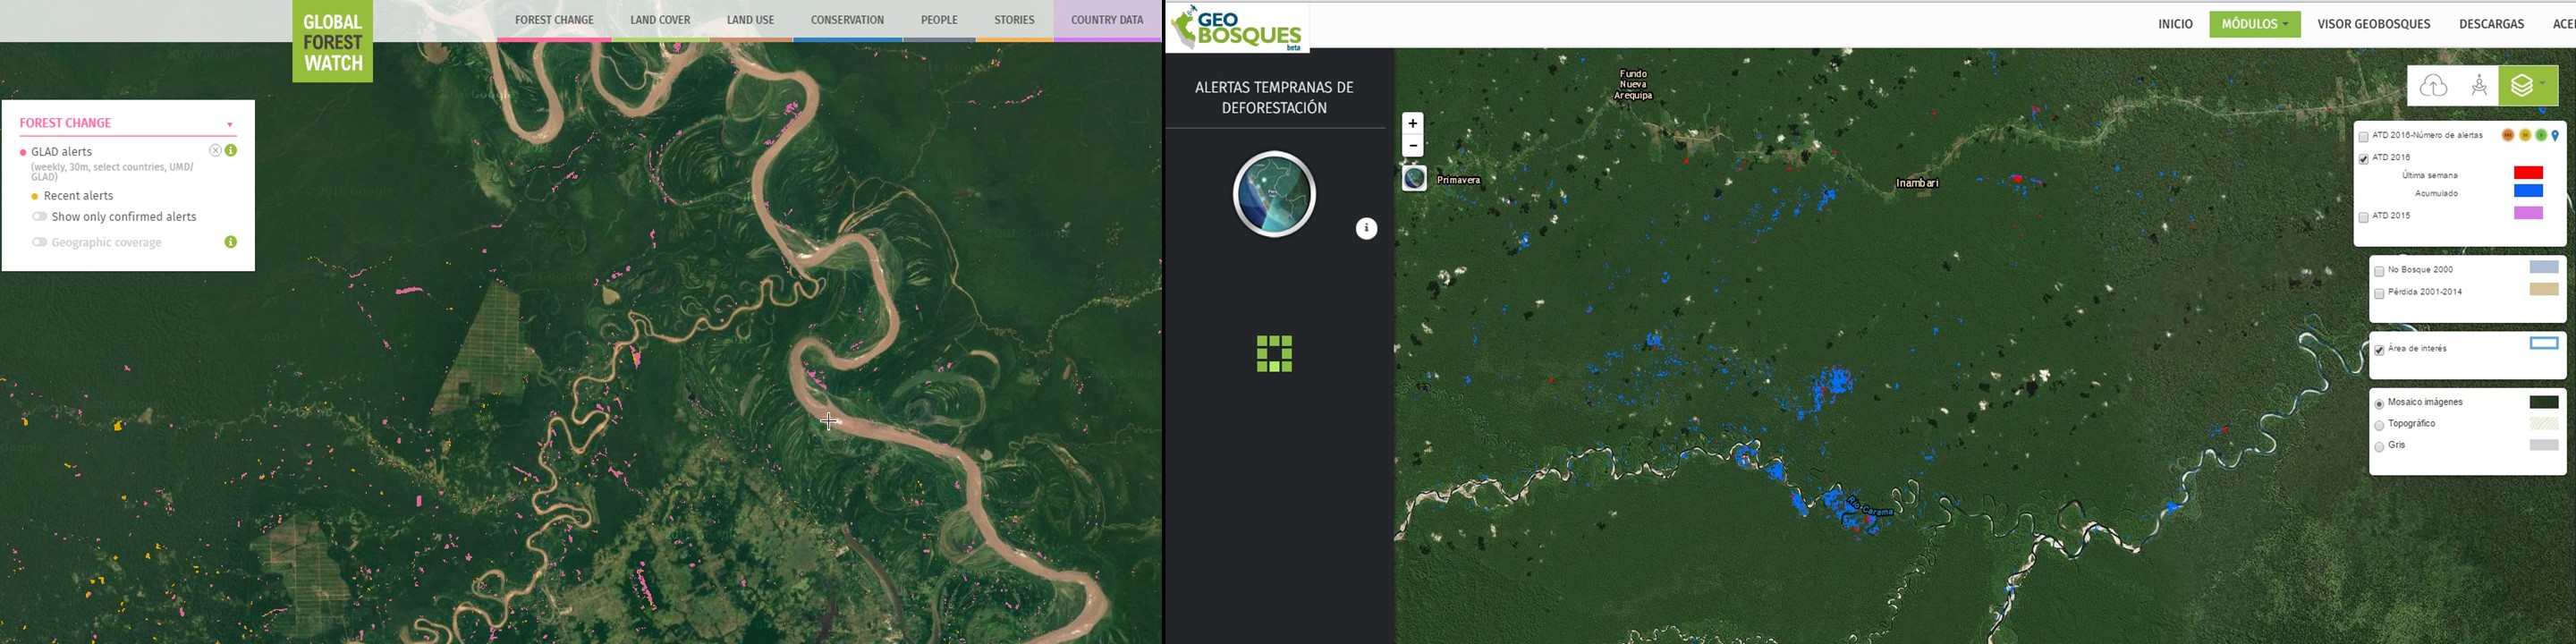
Task: Toggle Geographic coverage switch
Action: 40,242
